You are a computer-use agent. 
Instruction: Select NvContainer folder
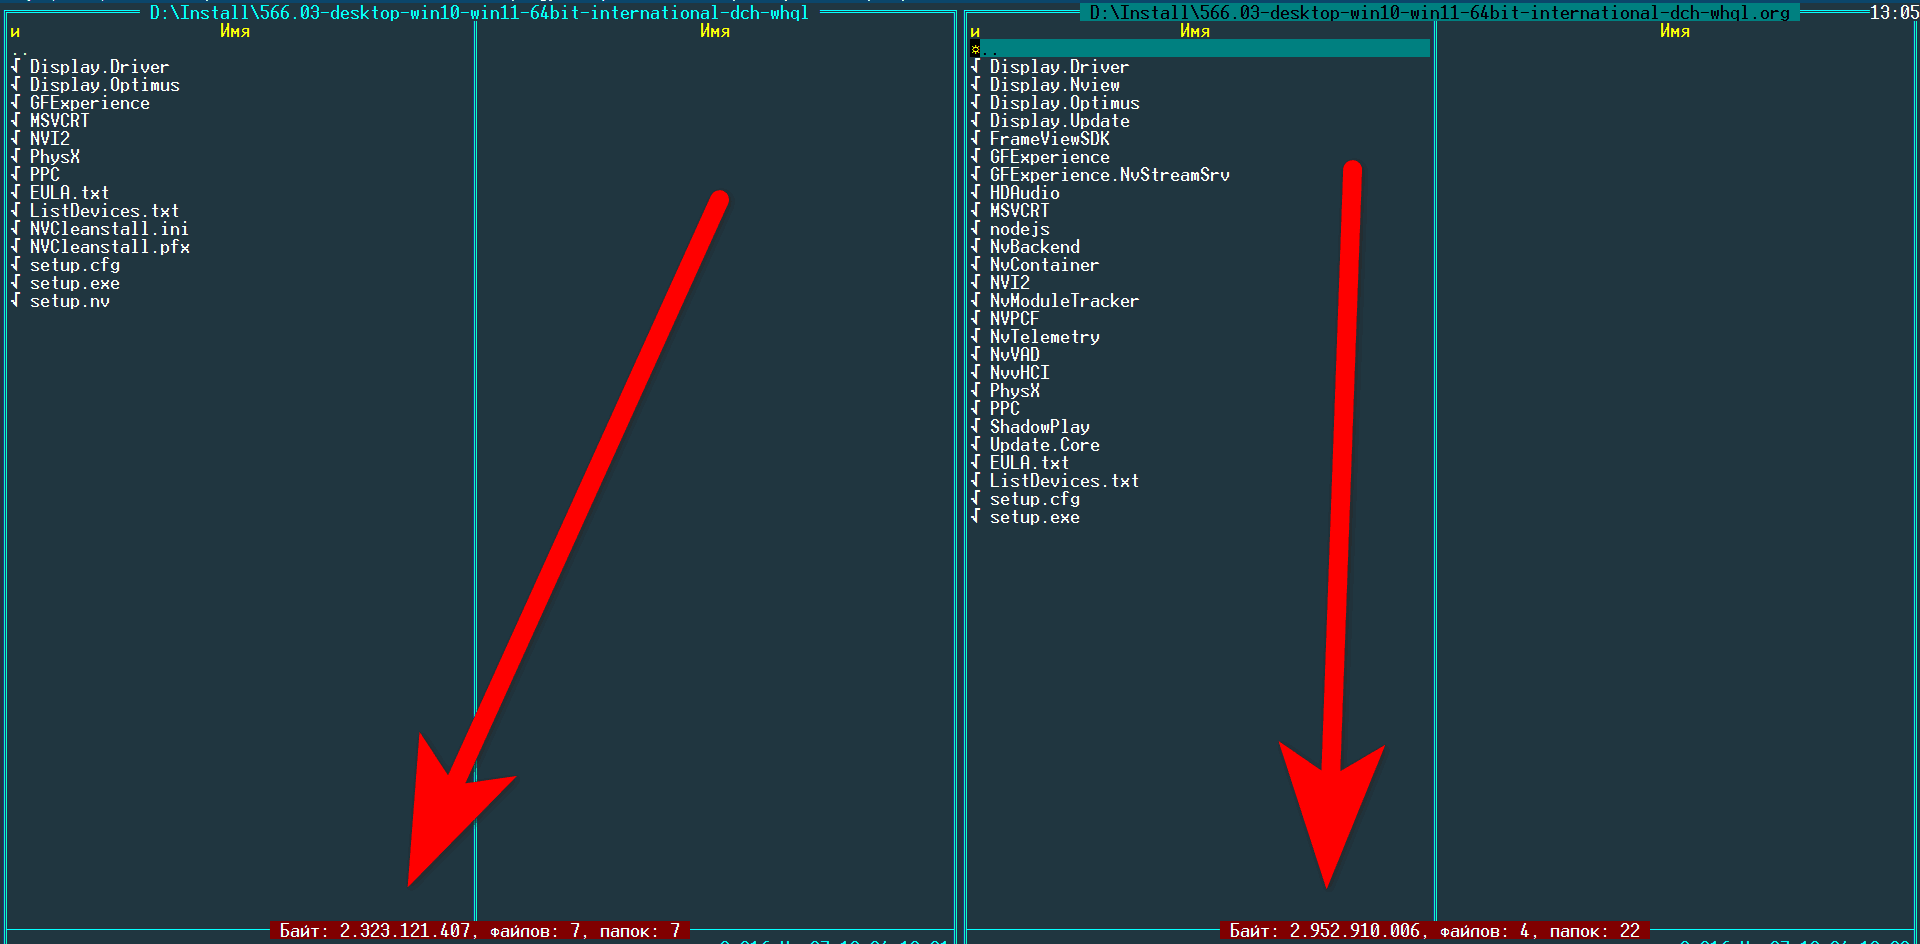(x=1044, y=265)
